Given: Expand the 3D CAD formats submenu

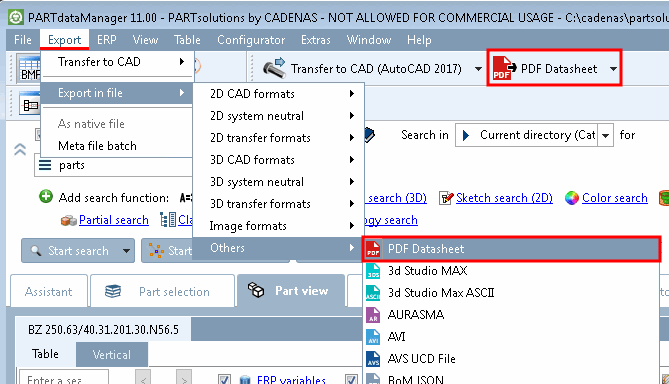Looking at the screenshot, I should pyautogui.click(x=352, y=160).
